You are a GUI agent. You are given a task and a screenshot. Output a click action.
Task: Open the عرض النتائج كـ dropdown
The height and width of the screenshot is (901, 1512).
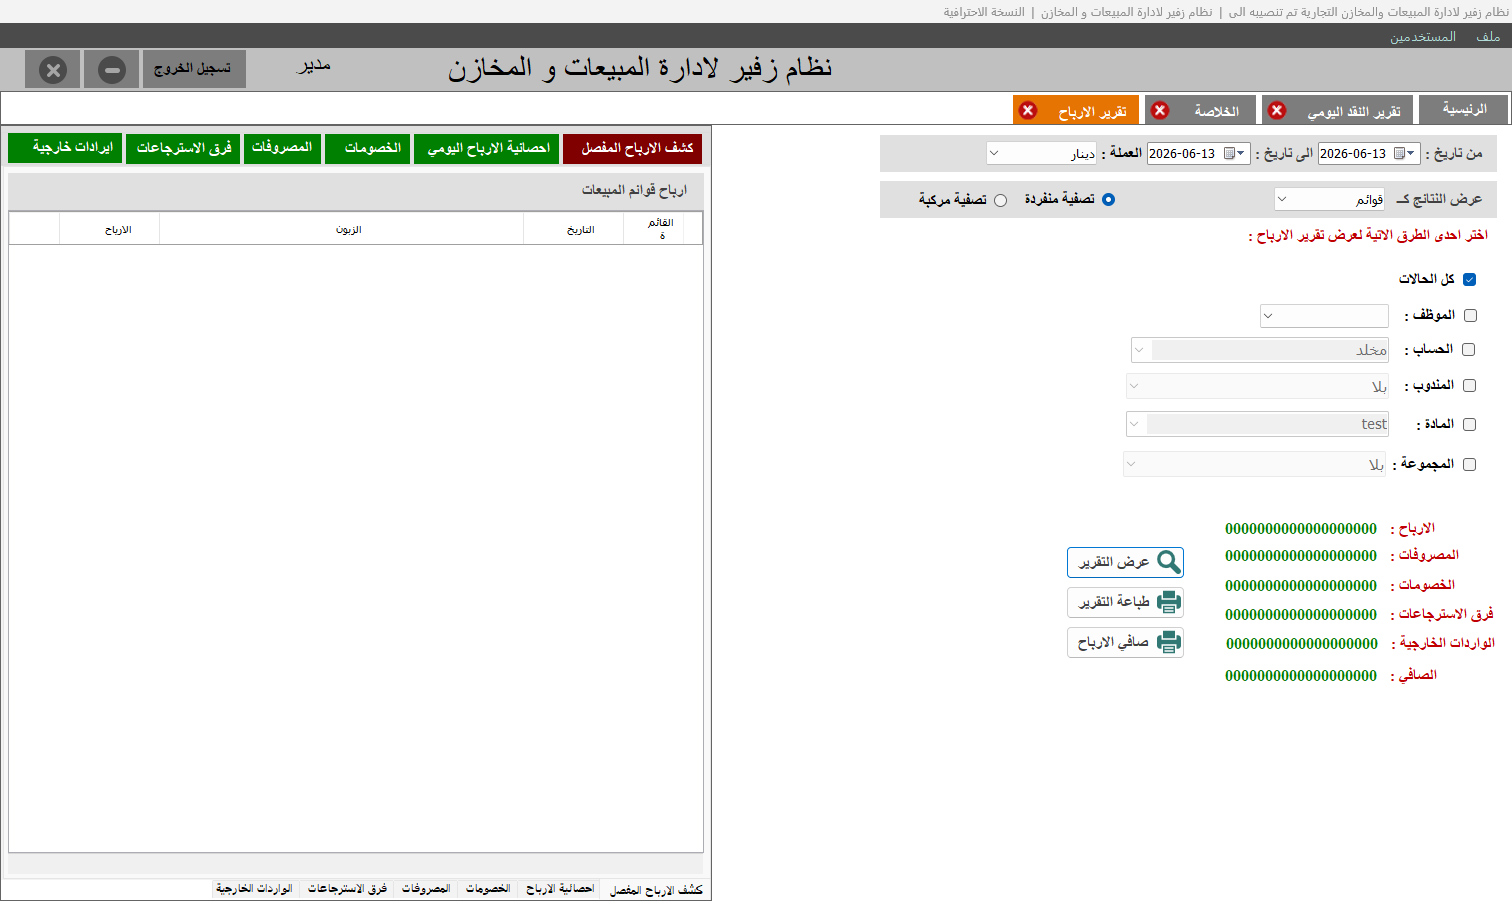pyautogui.click(x=1329, y=199)
